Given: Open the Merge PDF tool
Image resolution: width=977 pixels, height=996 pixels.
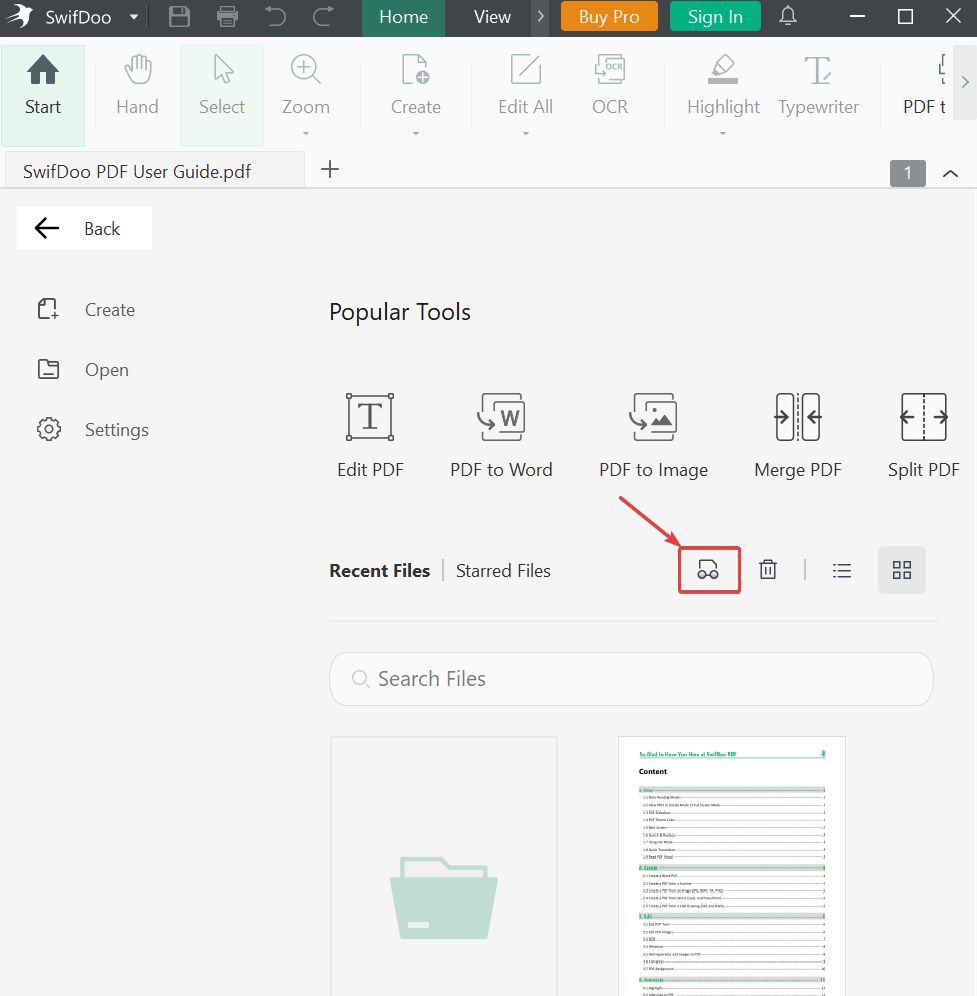Looking at the screenshot, I should pos(798,436).
